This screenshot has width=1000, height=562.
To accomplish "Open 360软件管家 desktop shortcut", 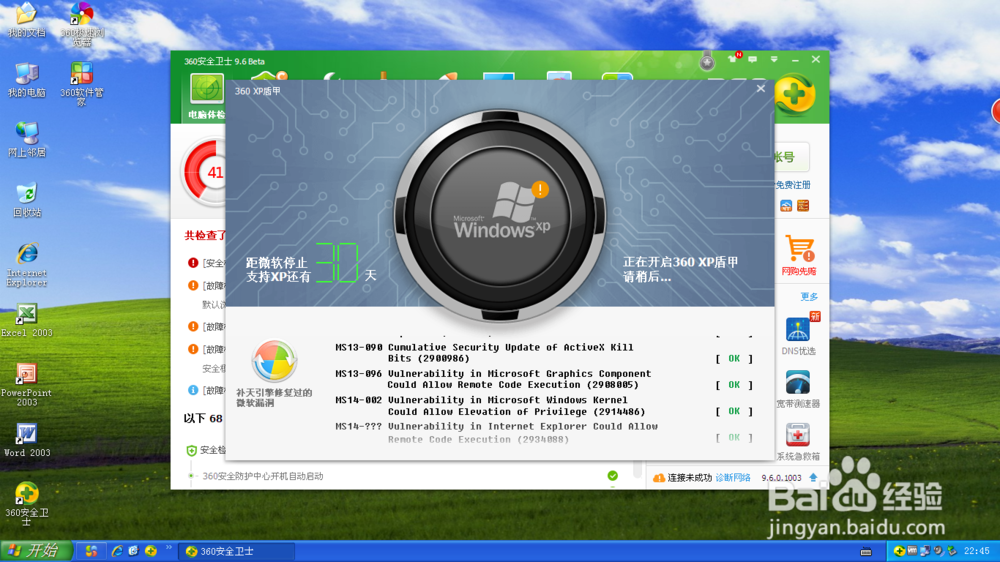I will point(82,83).
